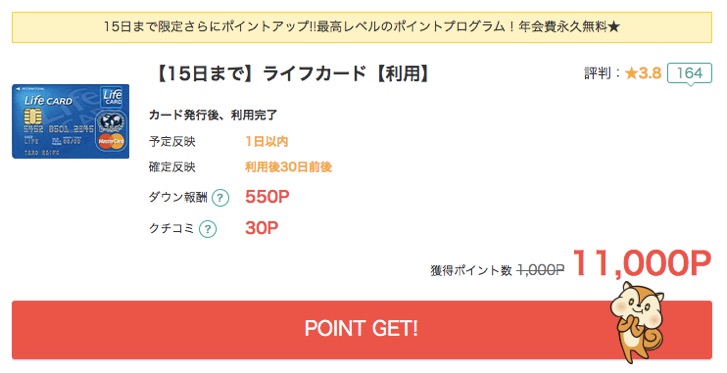Click the カード発行後、利用完了 condition text
The image size is (727, 373).
point(213,115)
